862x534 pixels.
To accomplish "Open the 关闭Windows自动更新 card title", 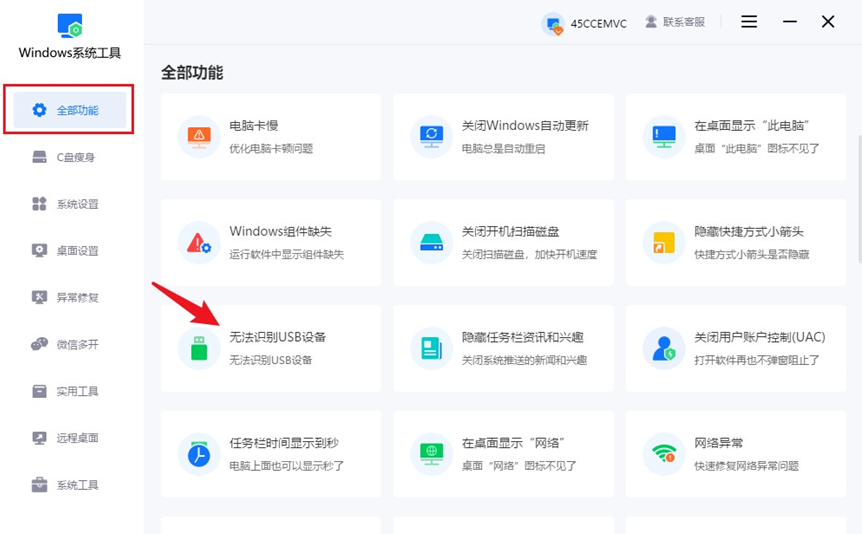I will [x=525, y=125].
